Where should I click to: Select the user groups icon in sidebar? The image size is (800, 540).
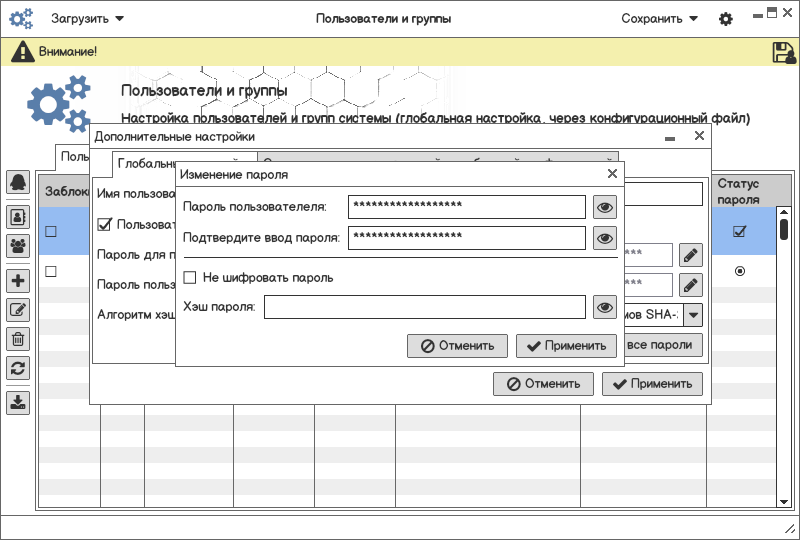click(x=18, y=244)
